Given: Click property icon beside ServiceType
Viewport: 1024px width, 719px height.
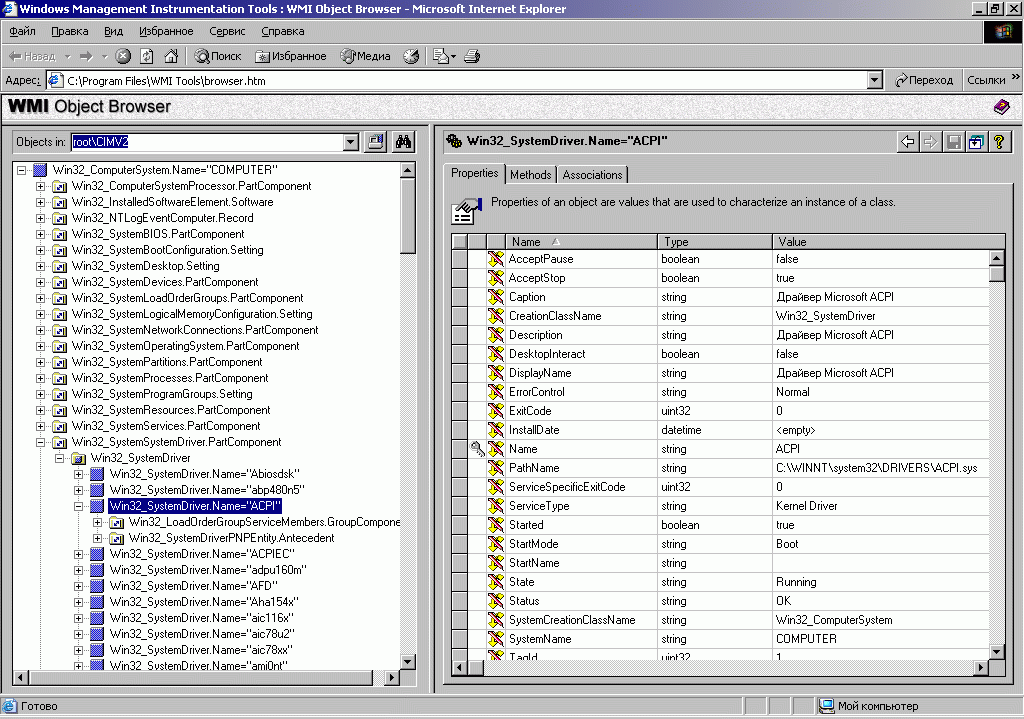Looking at the screenshot, I should point(496,505).
